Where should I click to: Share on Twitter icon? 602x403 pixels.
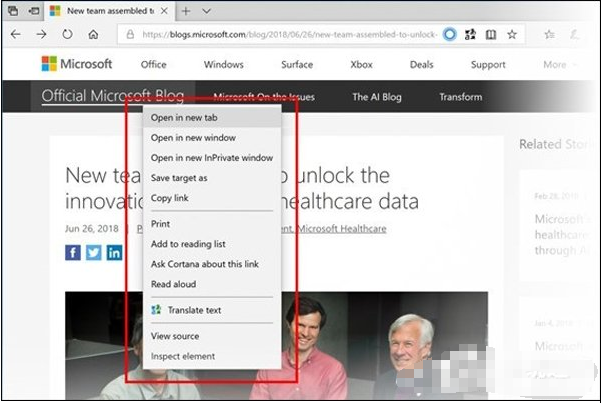tap(93, 253)
